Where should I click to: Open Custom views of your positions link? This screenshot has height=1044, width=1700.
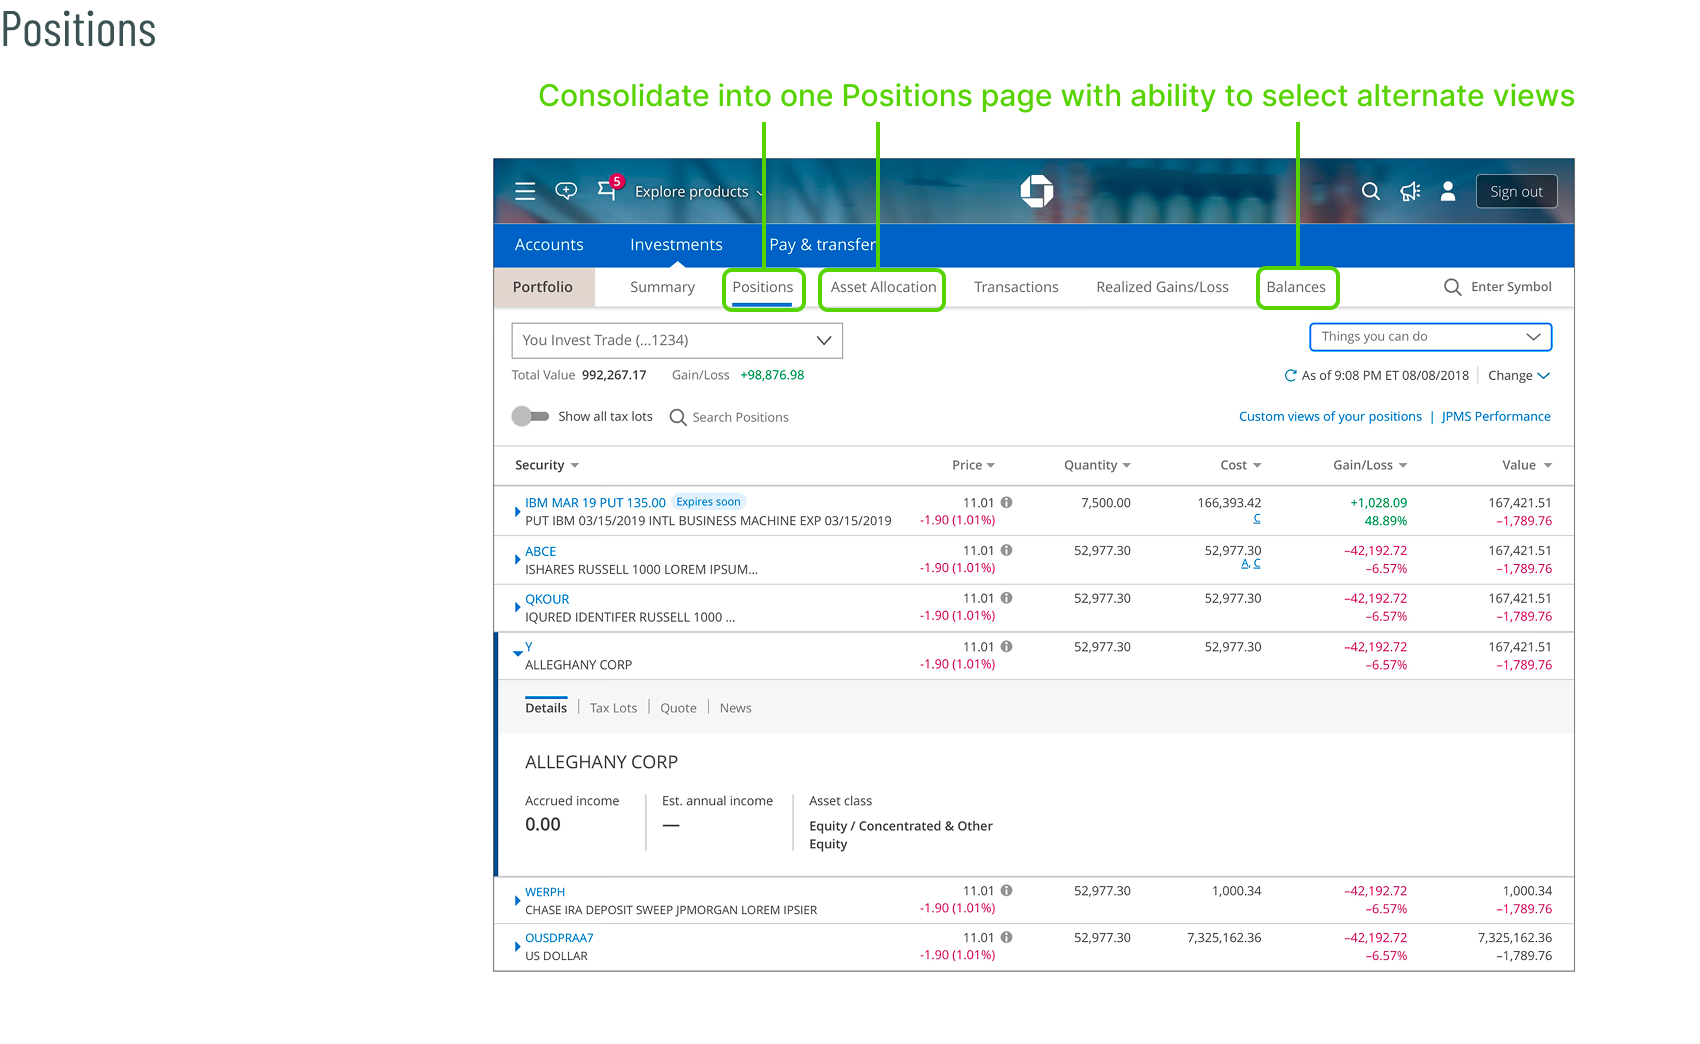point(1330,417)
